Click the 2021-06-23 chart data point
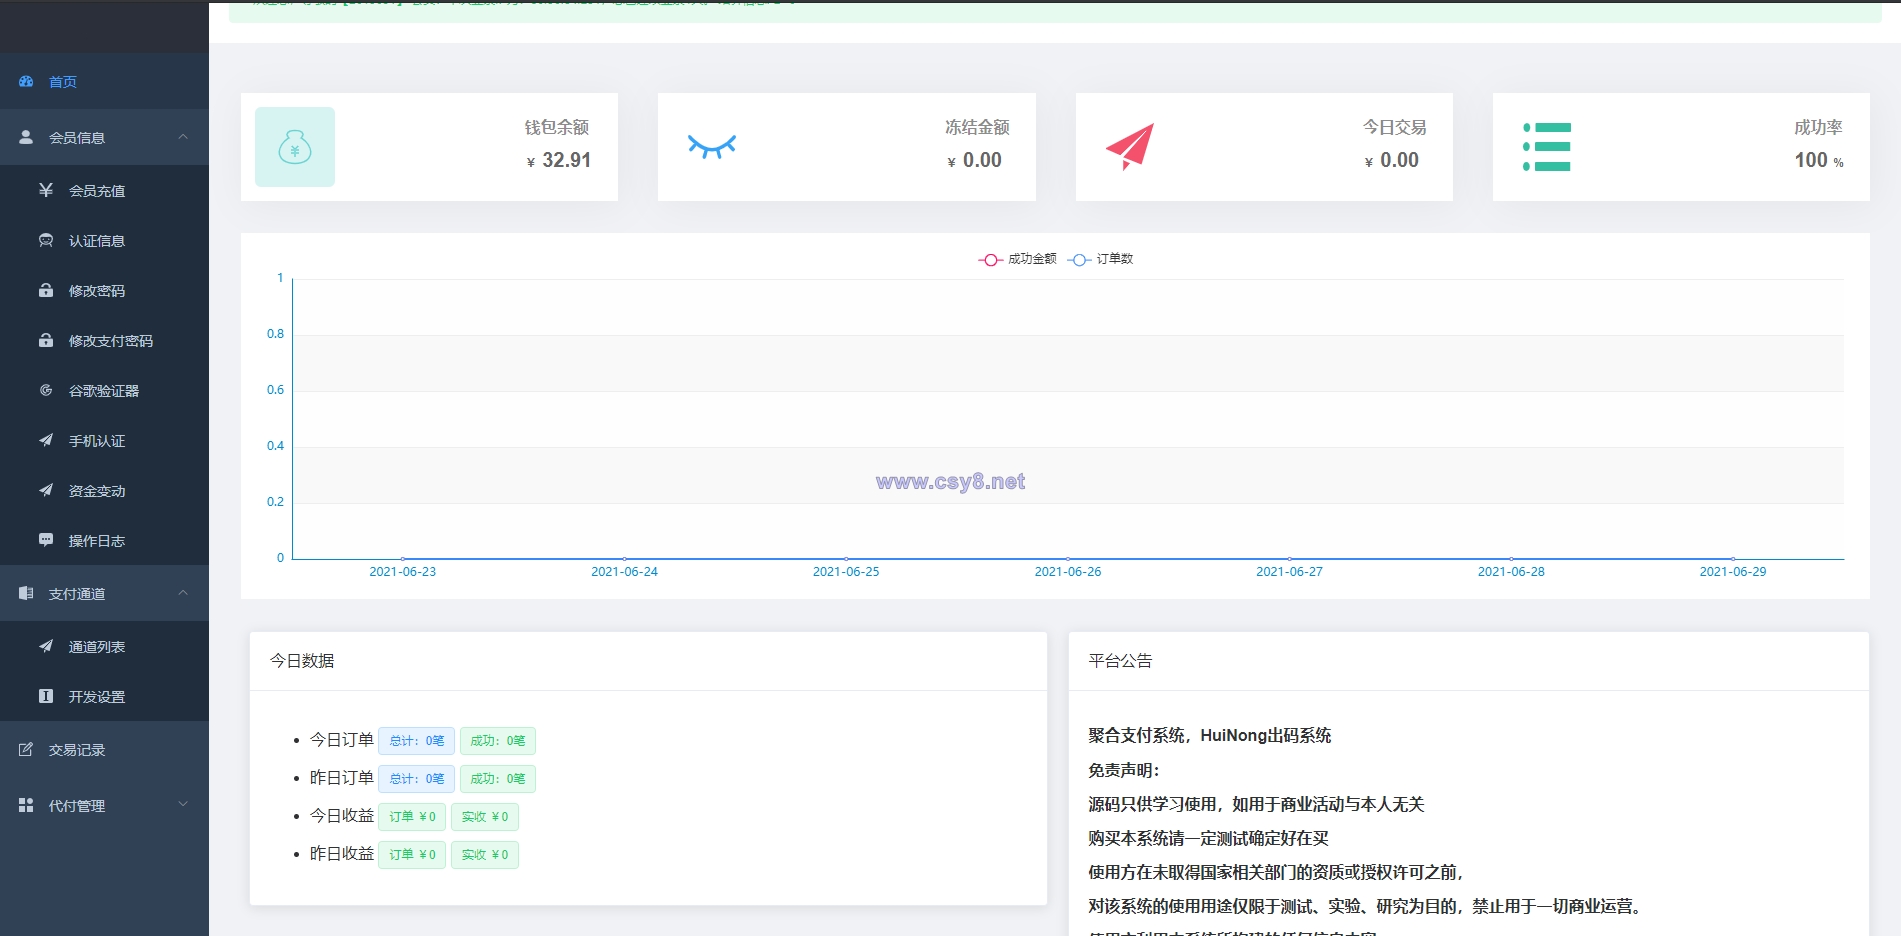 point(403,559)
